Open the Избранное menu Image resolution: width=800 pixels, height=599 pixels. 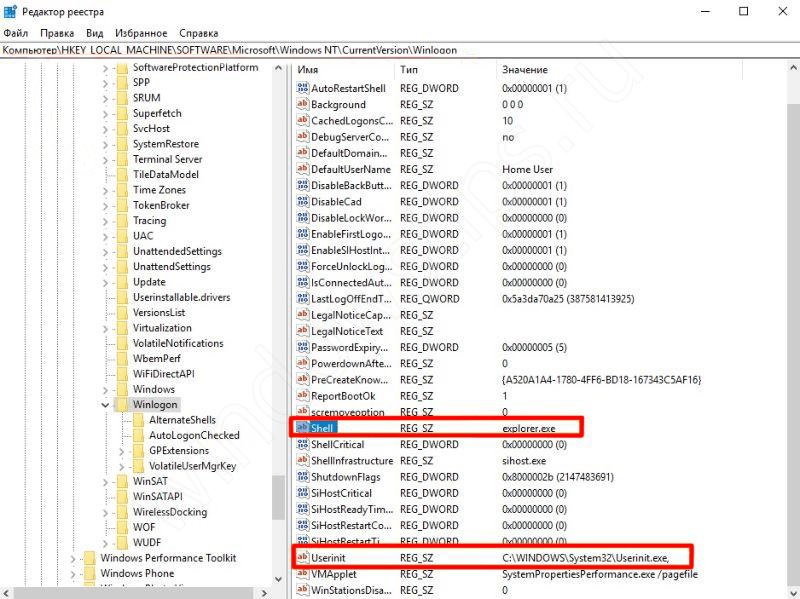coord(141,33)
